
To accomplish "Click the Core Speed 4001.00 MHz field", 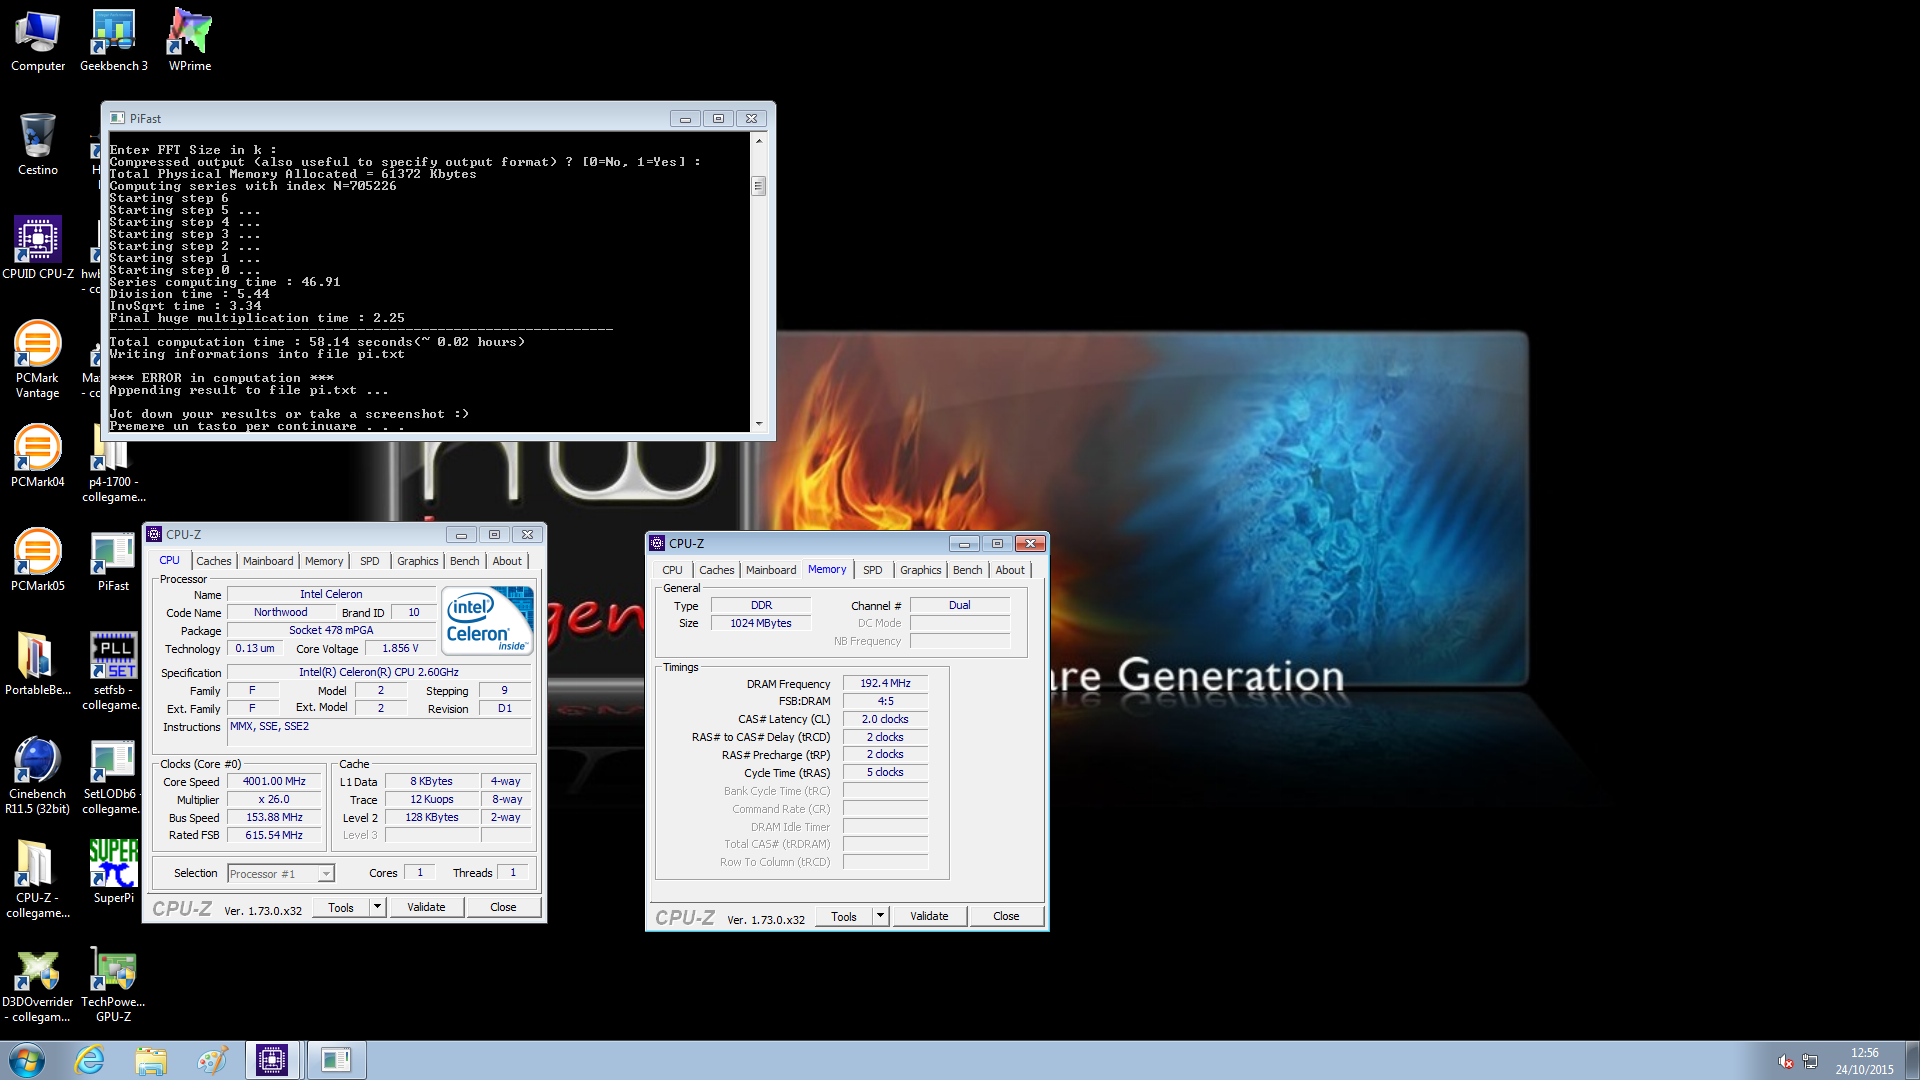I will [x=274, y=782].
